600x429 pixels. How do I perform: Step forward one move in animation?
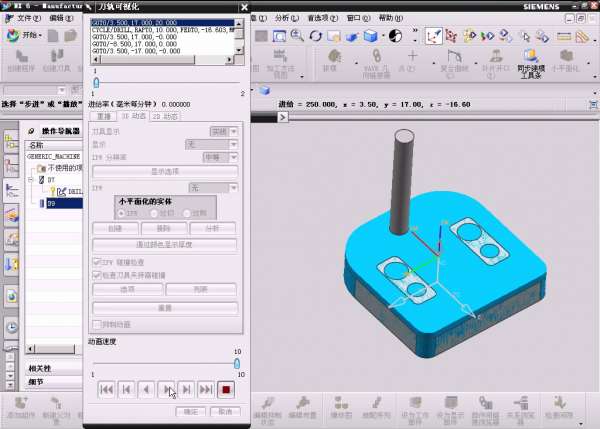coord(186,390)
